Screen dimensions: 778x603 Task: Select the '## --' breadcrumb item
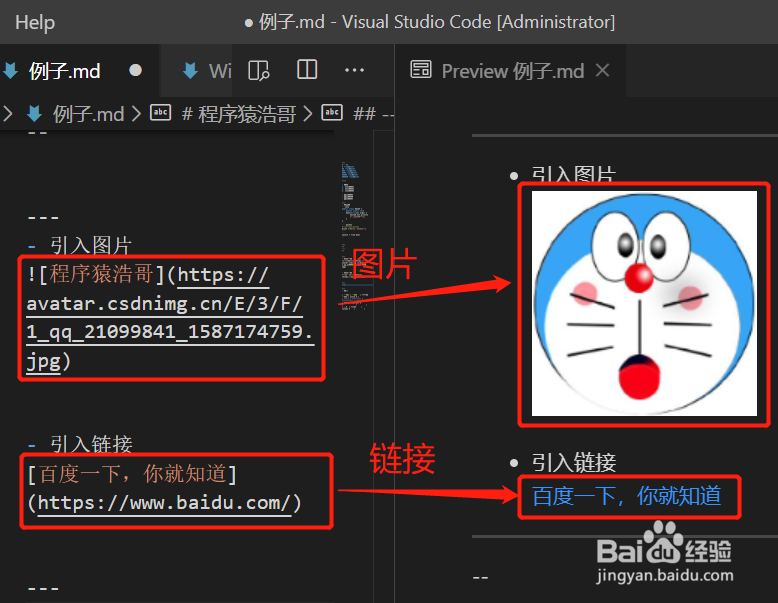[373, 114]
